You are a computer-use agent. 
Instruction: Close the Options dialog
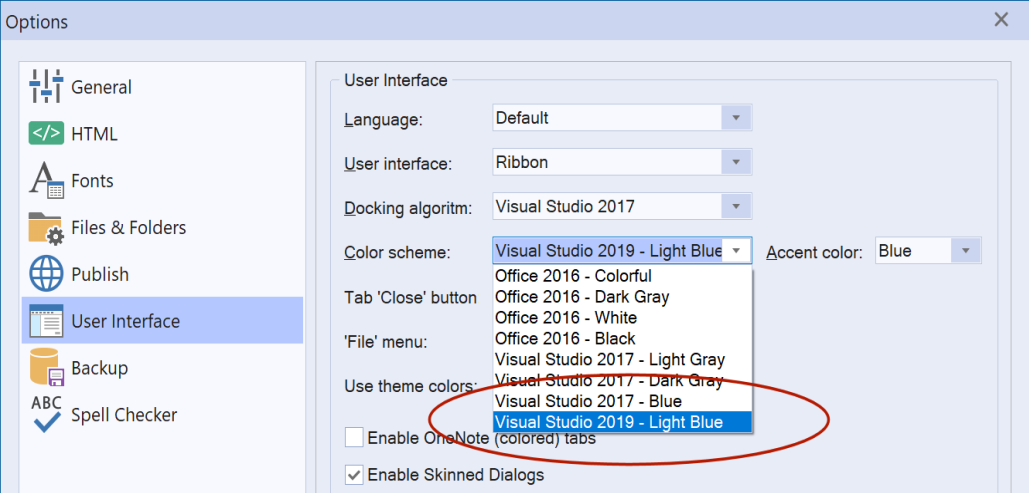[1001, 20]
